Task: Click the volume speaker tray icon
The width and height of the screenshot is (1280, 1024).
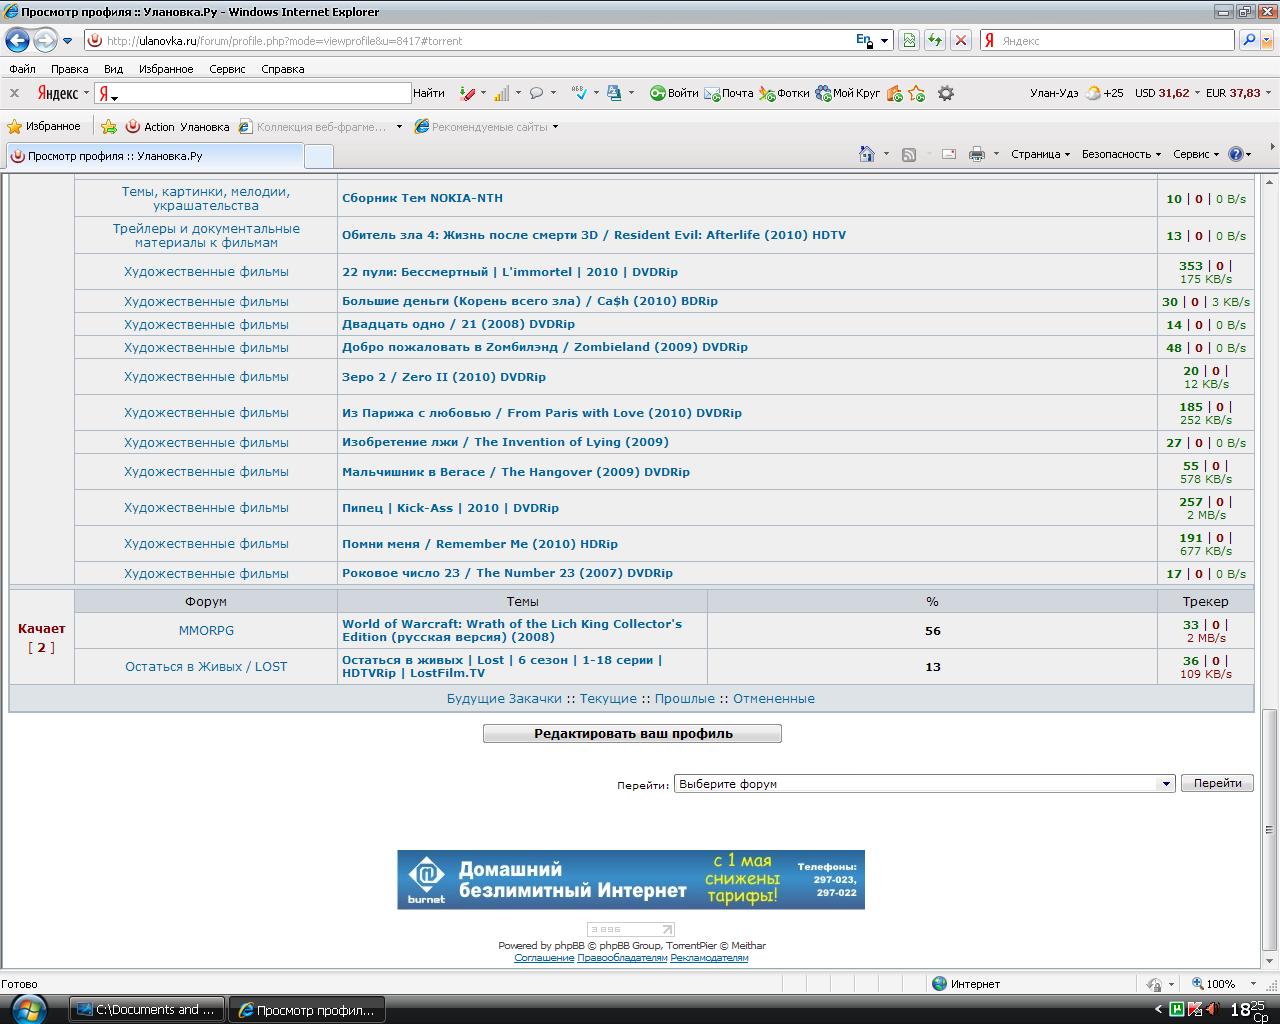Action: [1211, 1009]
